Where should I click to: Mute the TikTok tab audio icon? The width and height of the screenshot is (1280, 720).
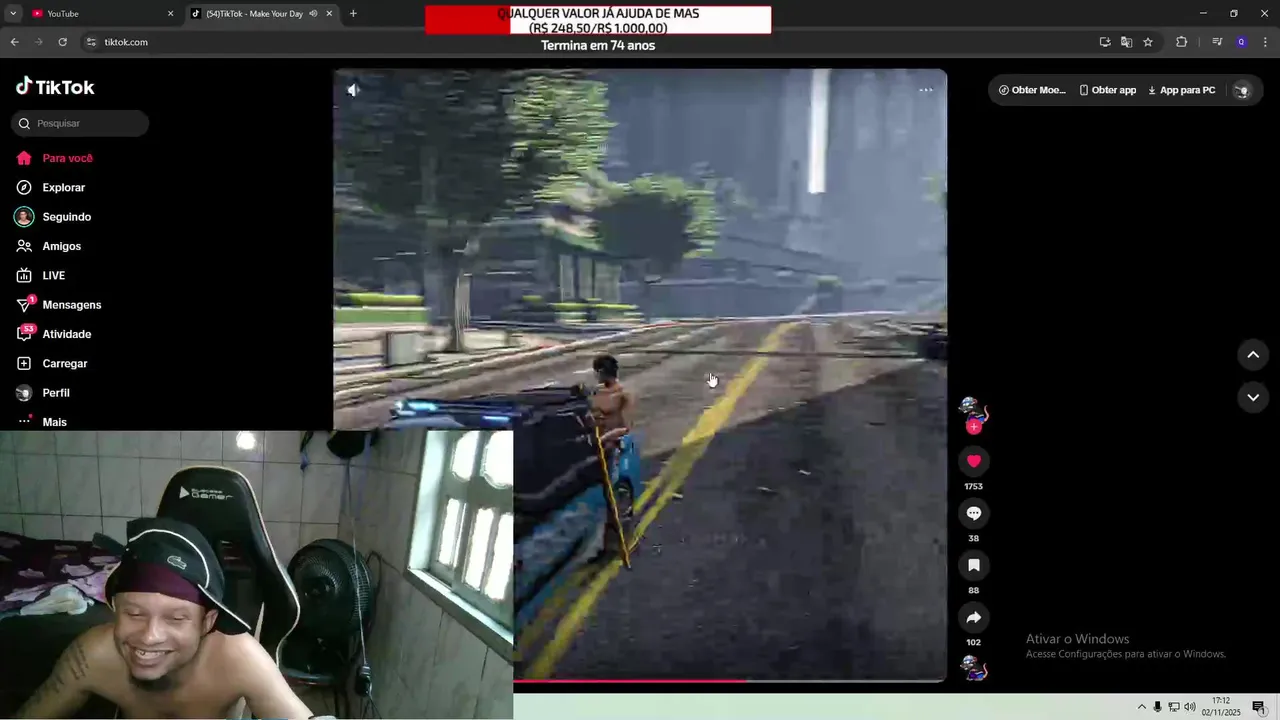[313, 13]
